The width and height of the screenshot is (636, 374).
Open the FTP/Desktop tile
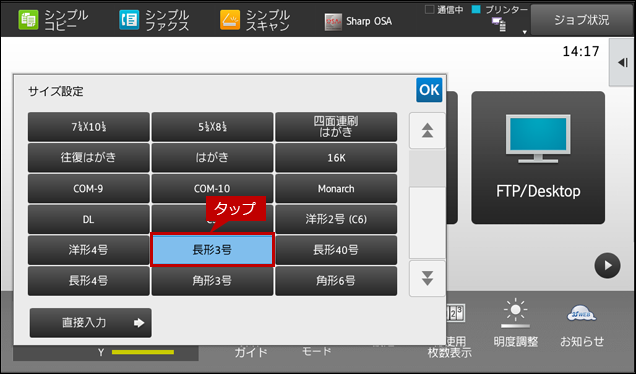[x=538, y=157]
